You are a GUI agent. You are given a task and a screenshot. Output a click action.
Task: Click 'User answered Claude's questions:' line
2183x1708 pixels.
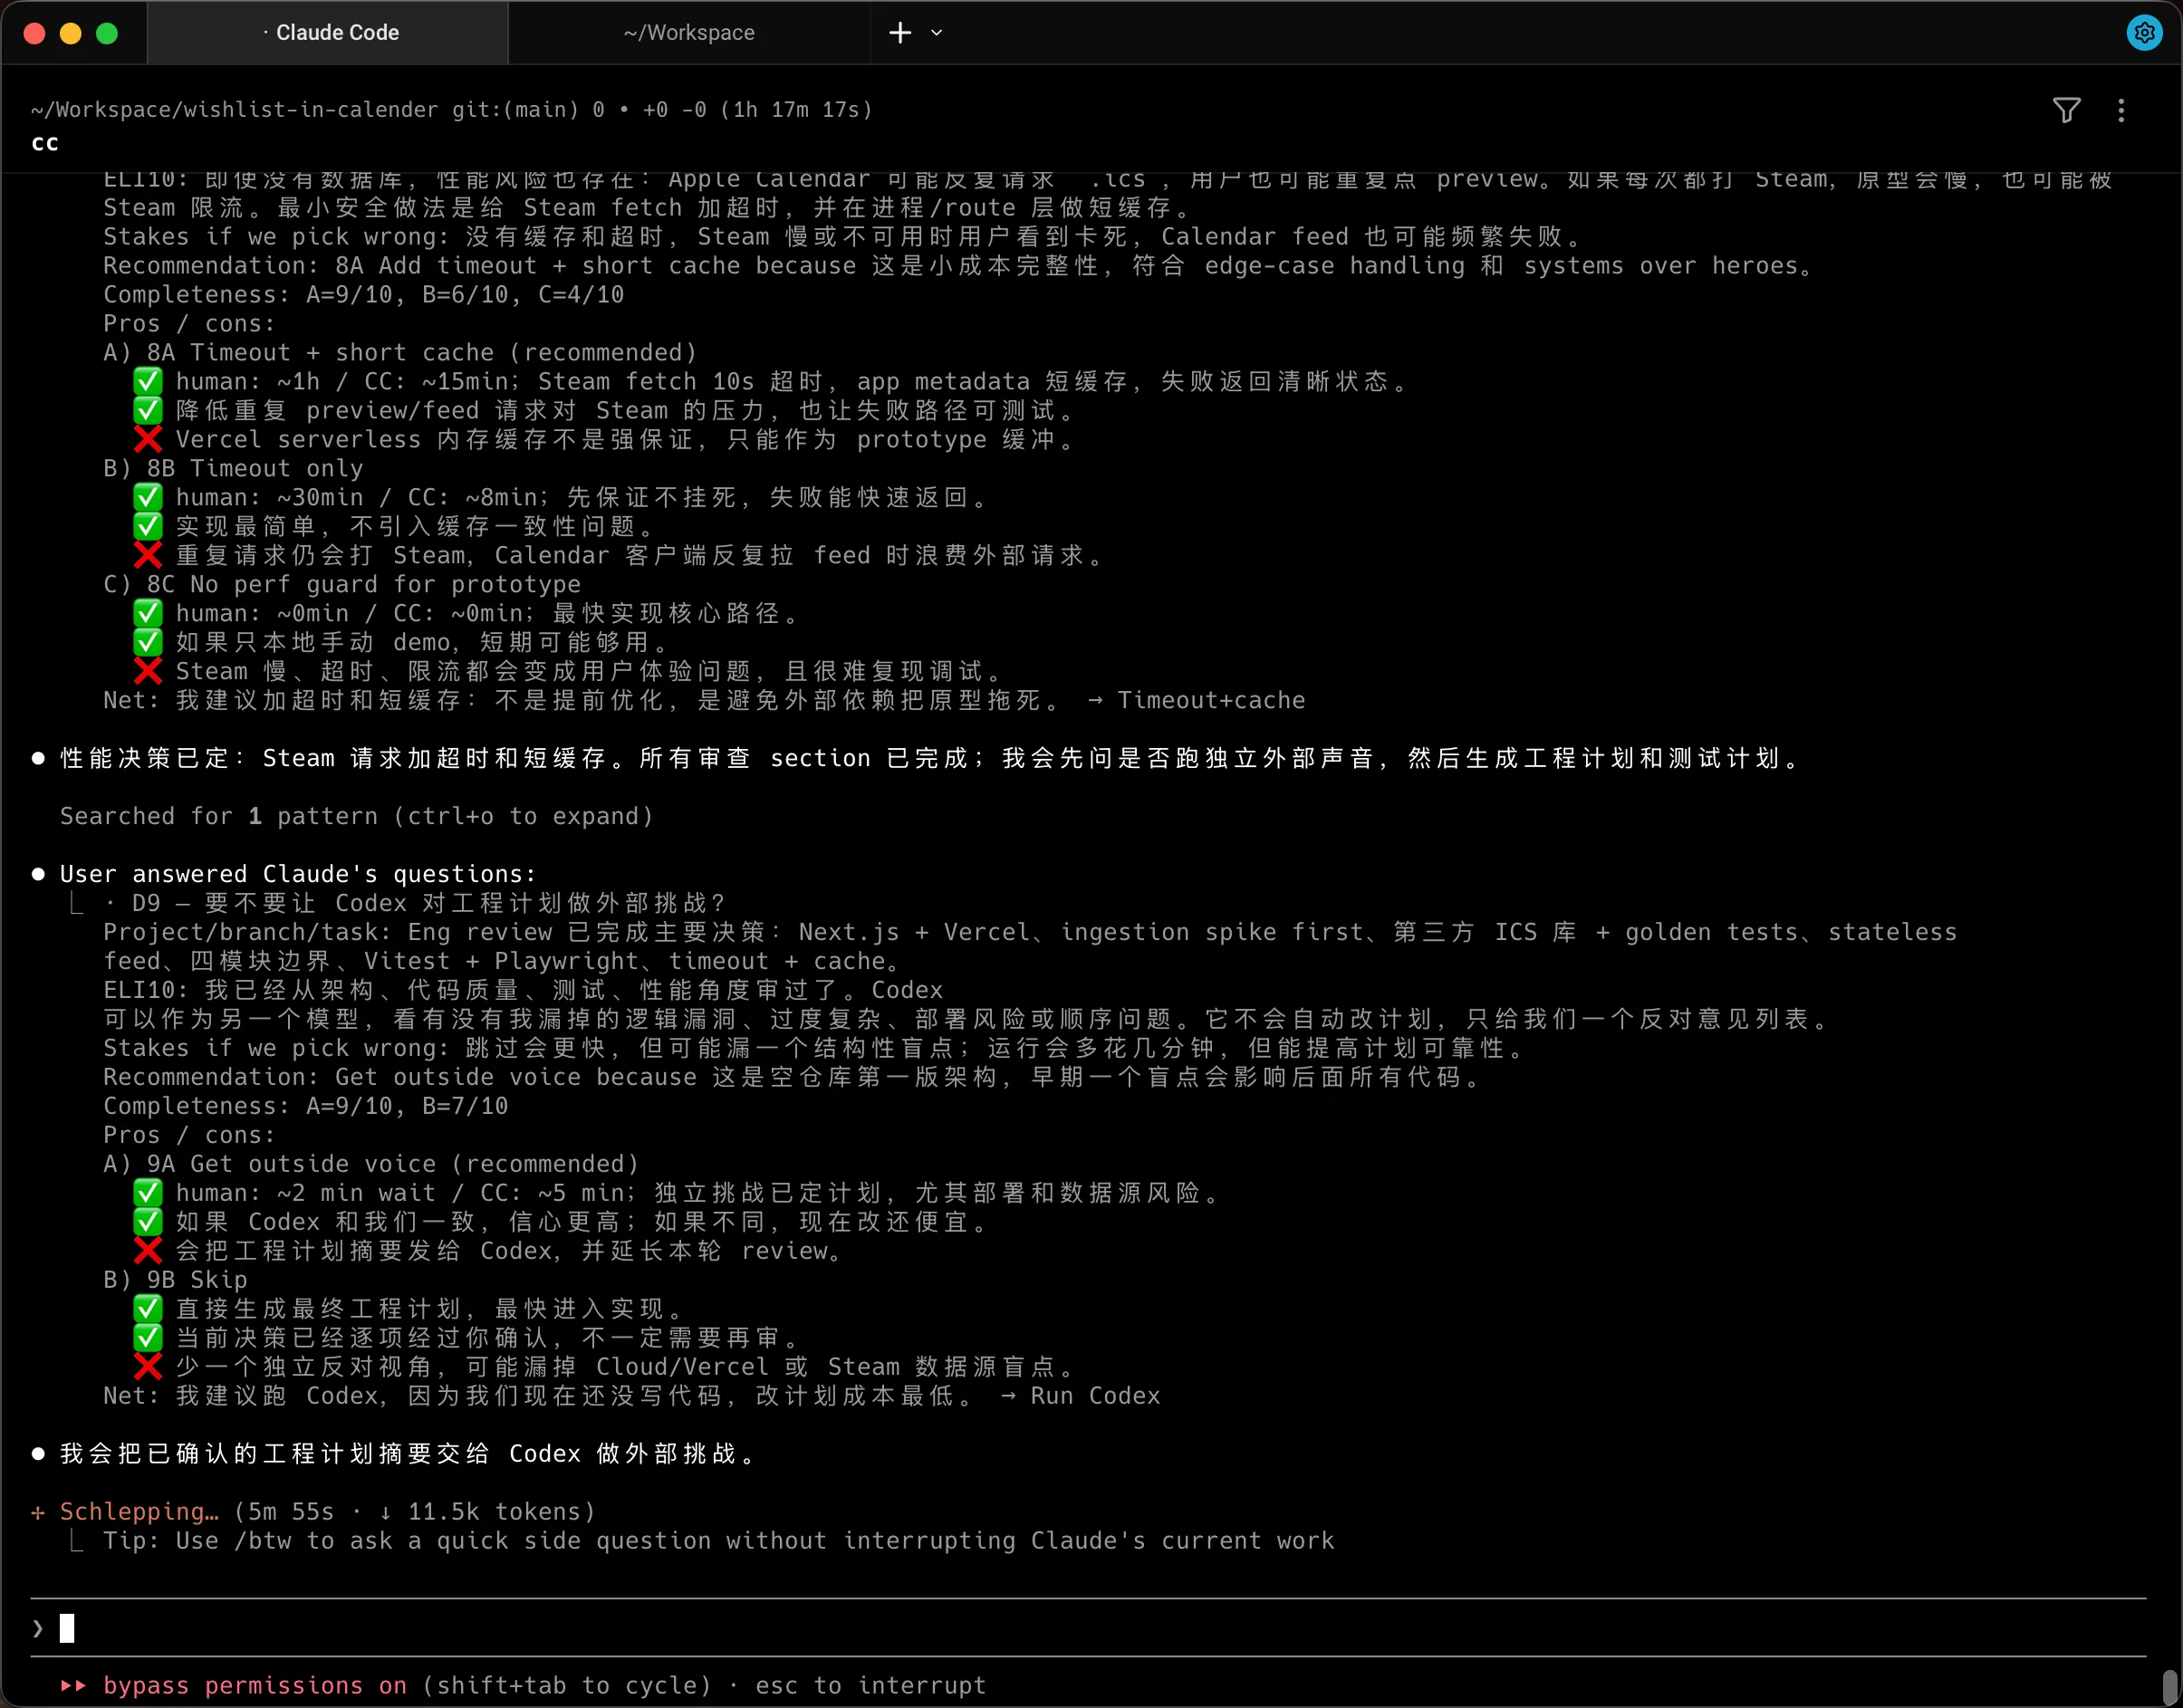point(298,874)
